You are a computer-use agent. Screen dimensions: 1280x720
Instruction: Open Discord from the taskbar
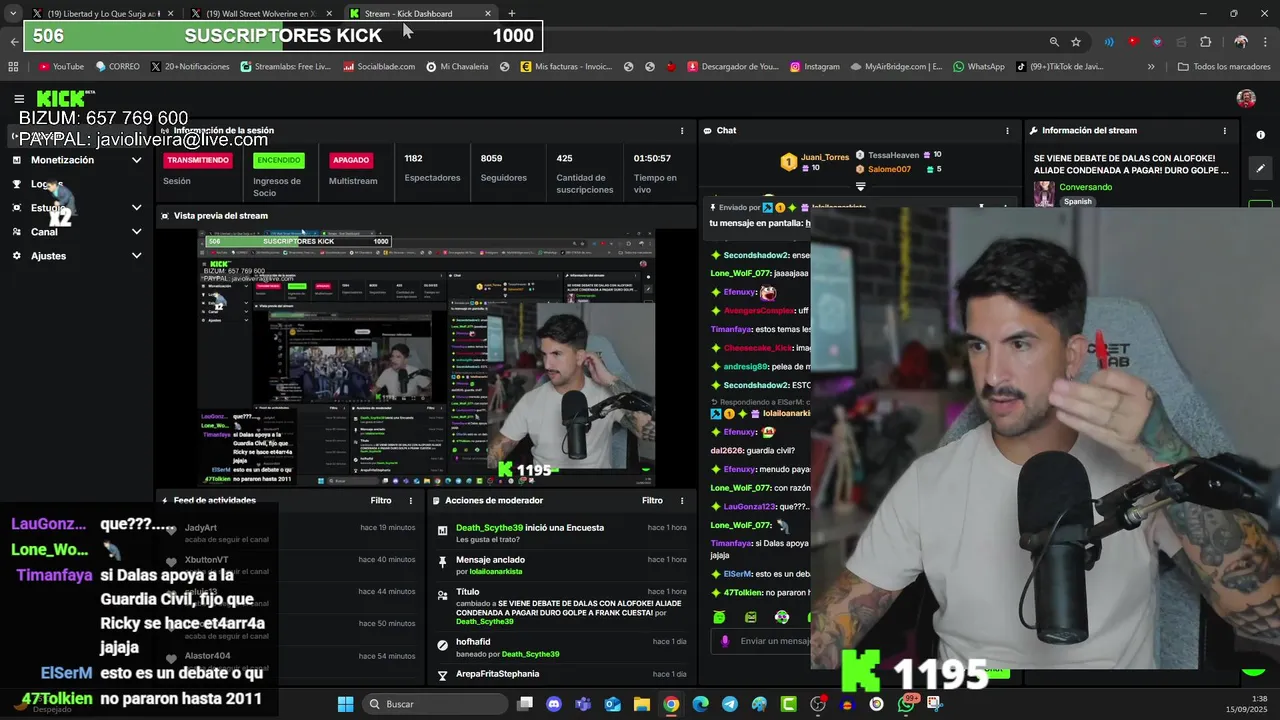(554, 704)
